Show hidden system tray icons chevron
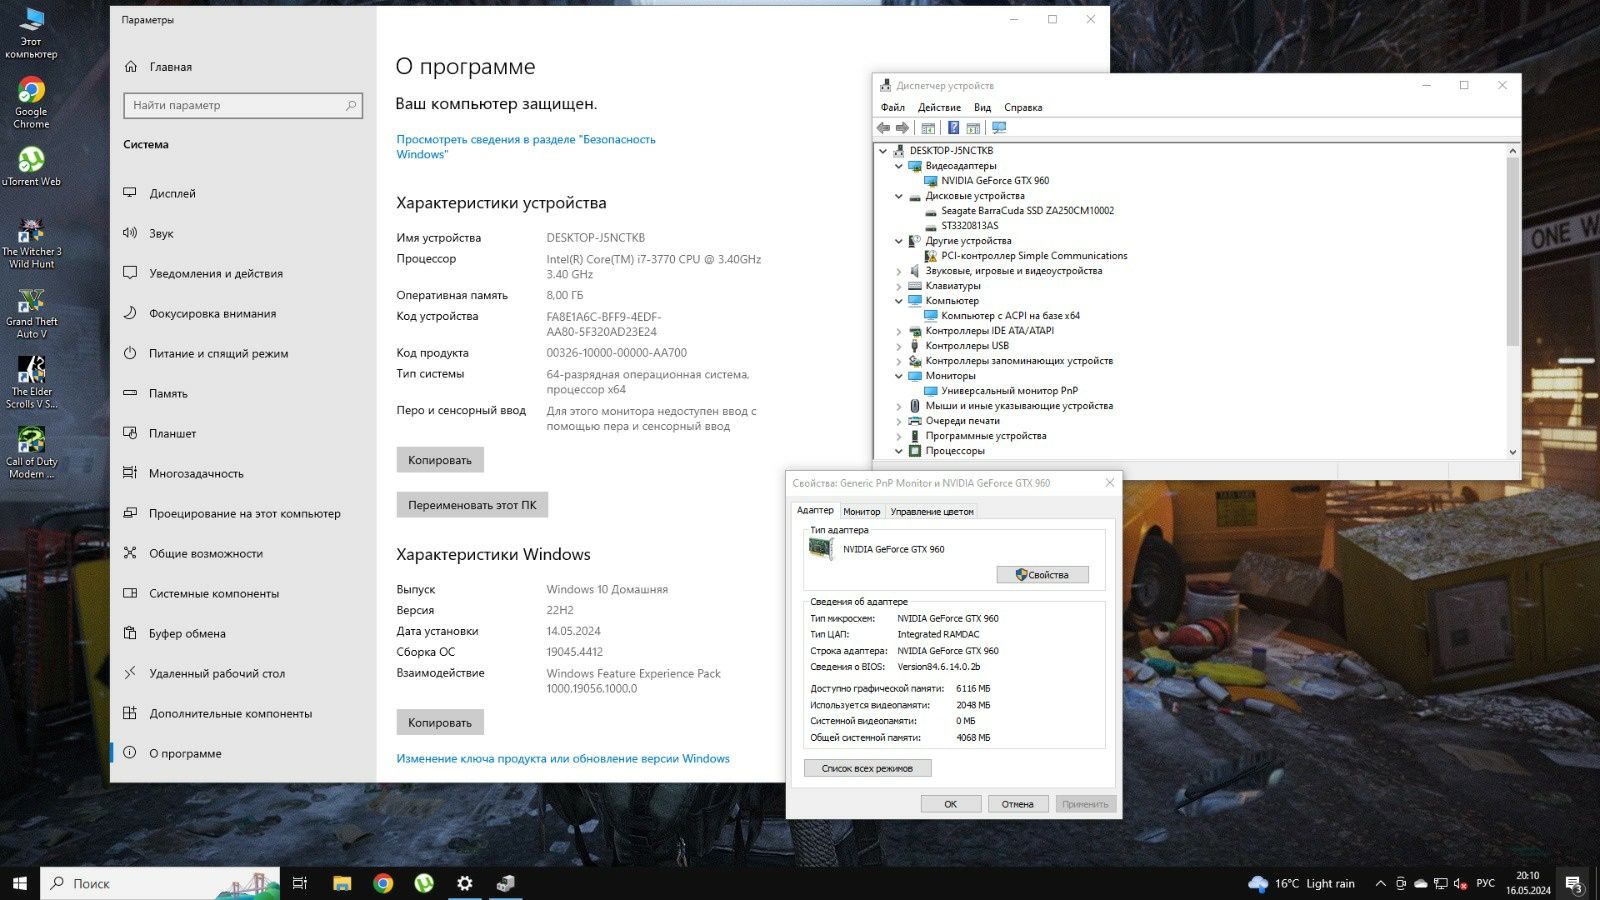1600x900 pixels. (1381, 883)
